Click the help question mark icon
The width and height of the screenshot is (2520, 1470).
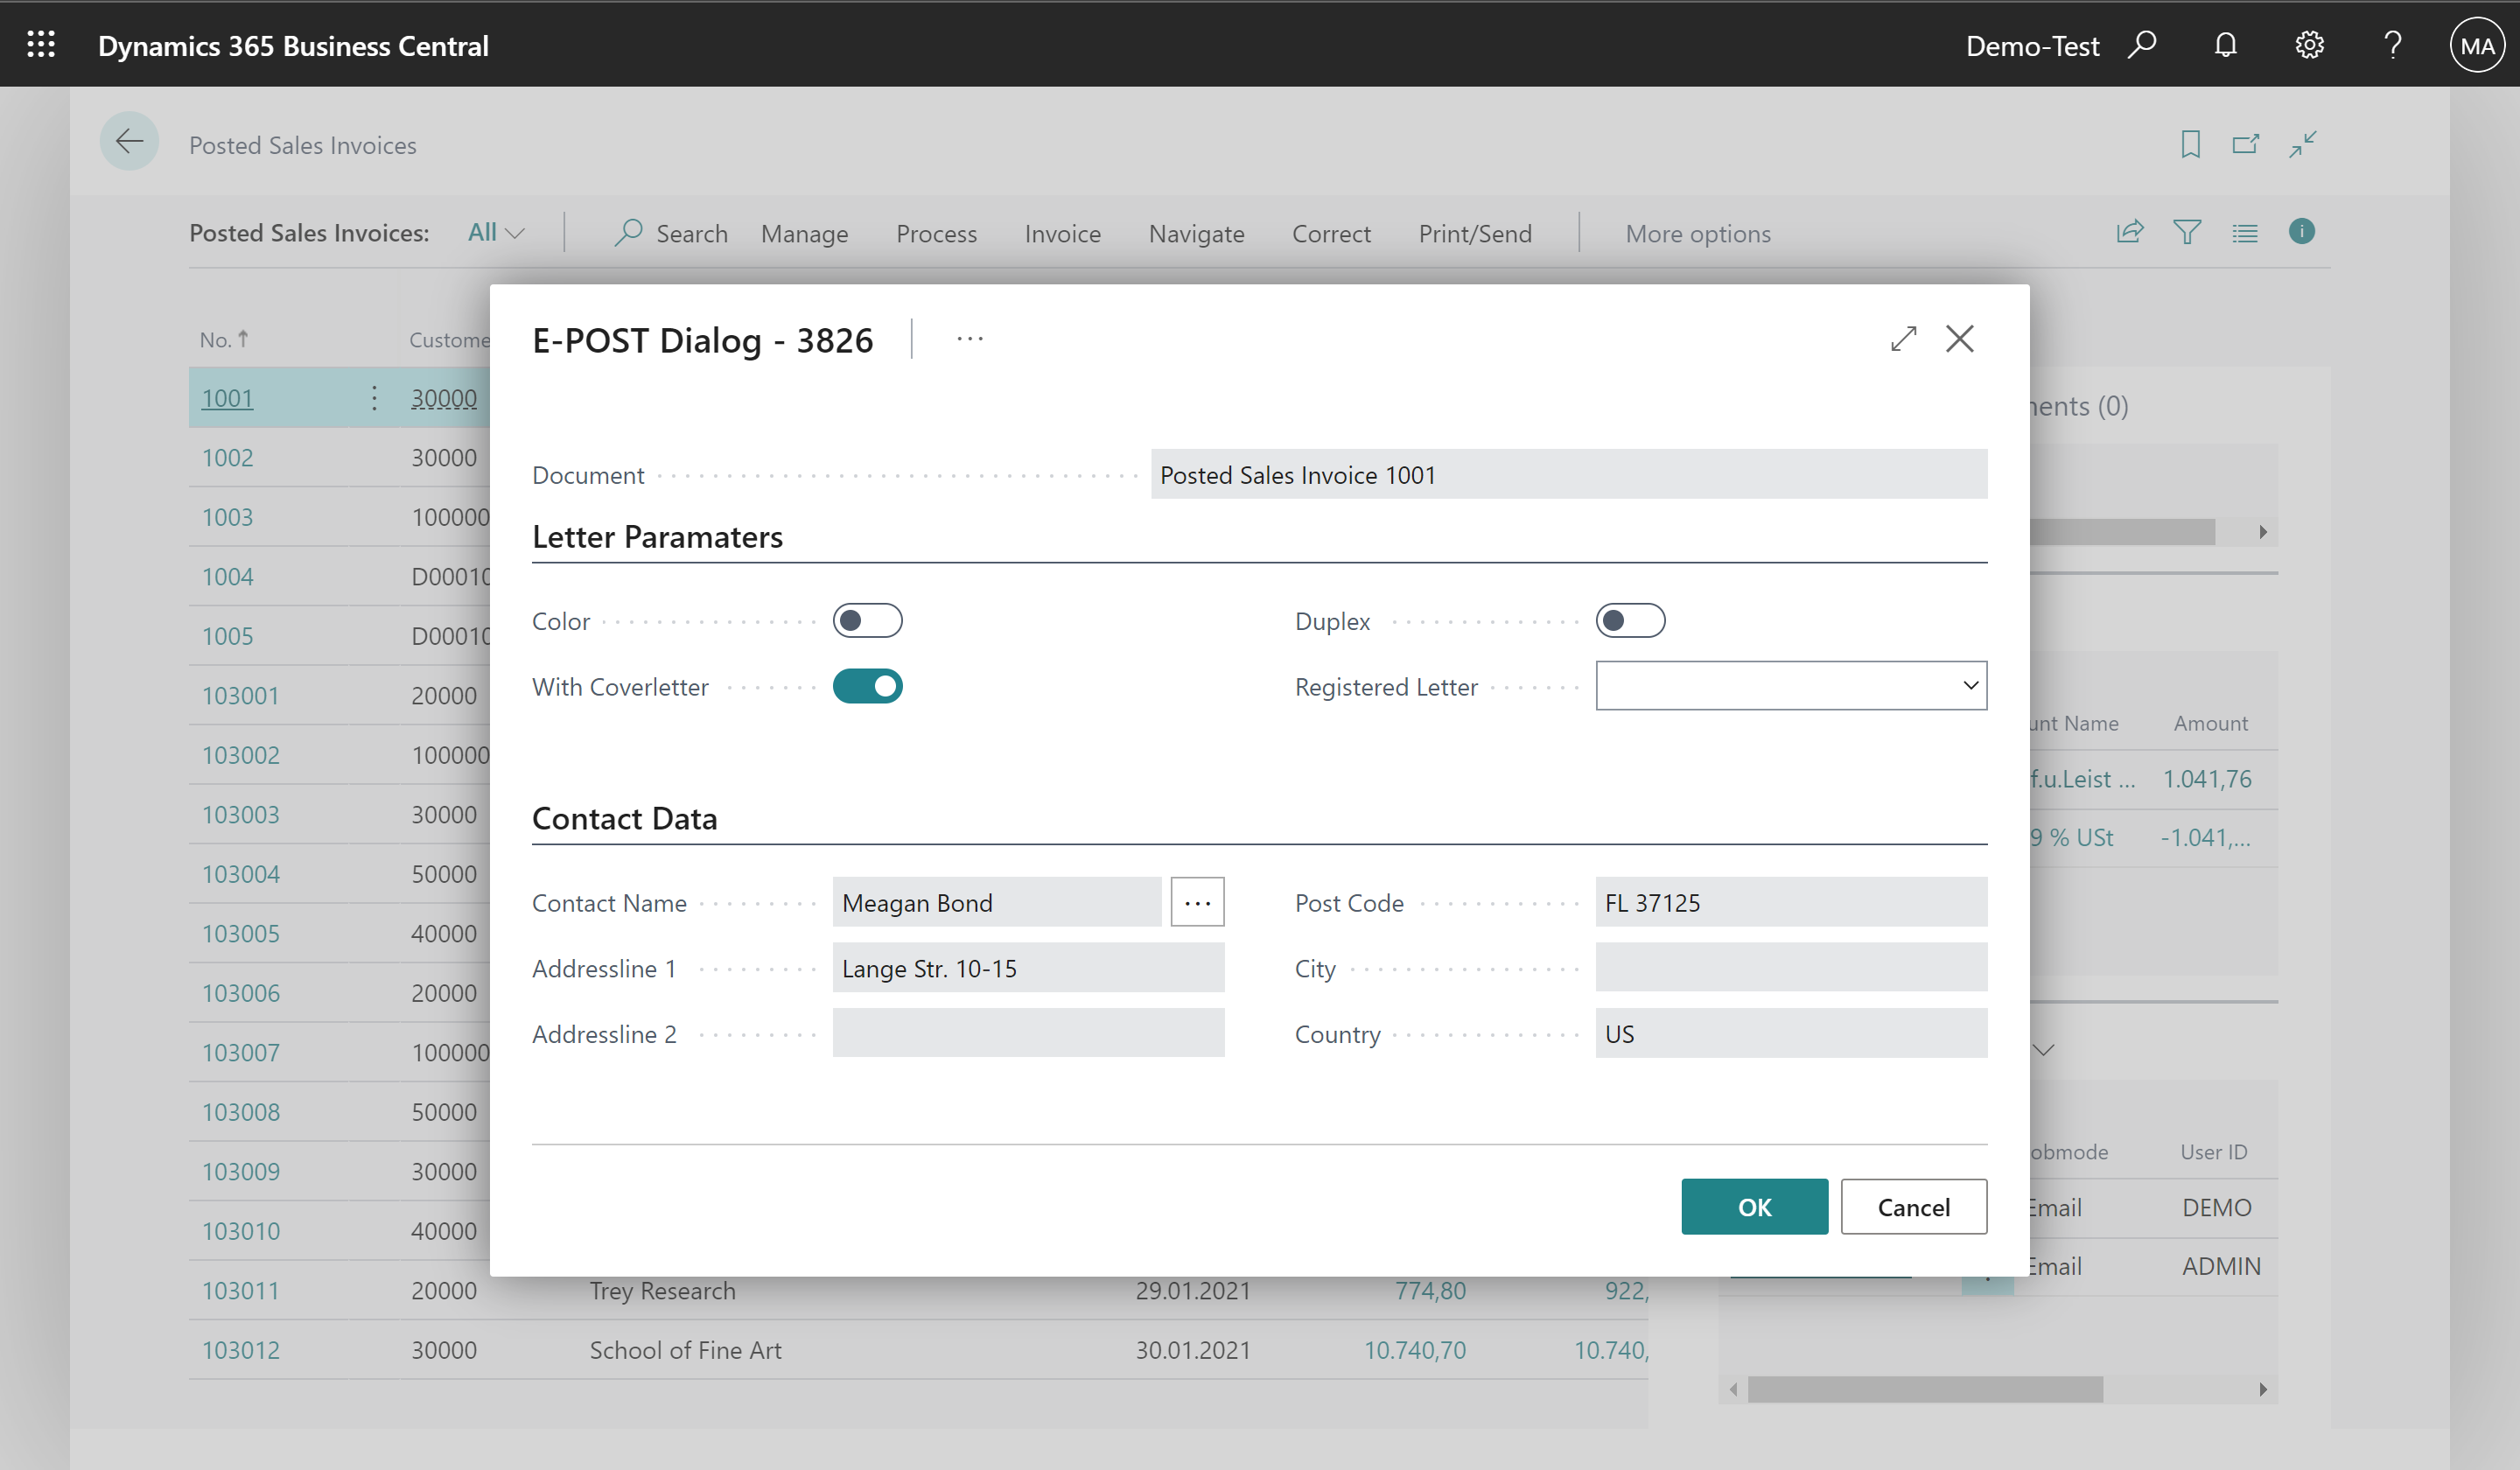point(2392,45)
